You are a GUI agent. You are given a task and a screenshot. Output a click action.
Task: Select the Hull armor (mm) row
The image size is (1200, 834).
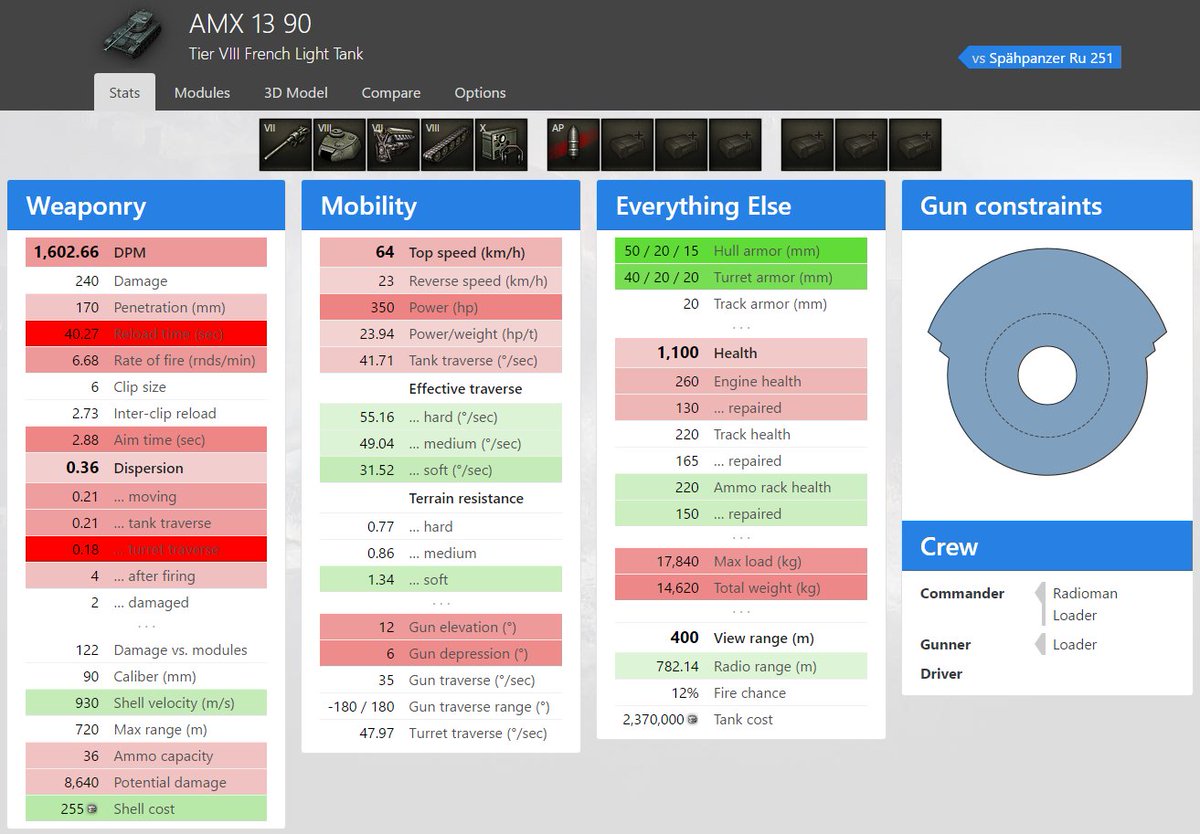coord(741,251)
